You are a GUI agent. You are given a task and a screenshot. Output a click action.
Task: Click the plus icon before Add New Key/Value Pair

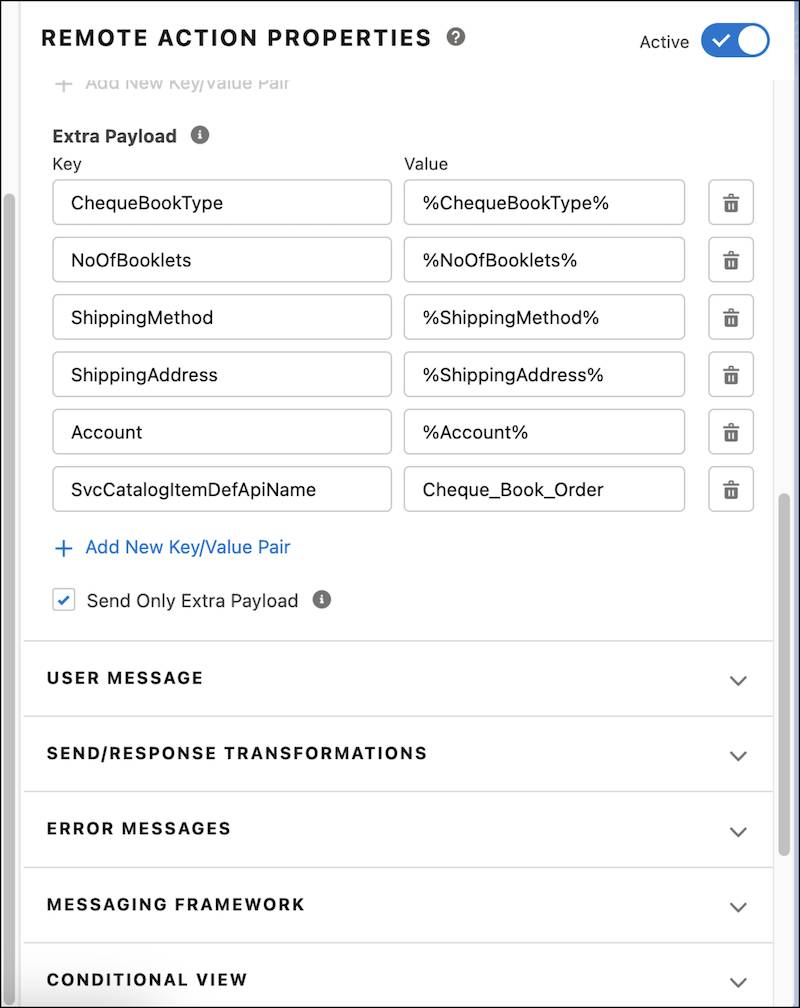click(x=62, y=548)
